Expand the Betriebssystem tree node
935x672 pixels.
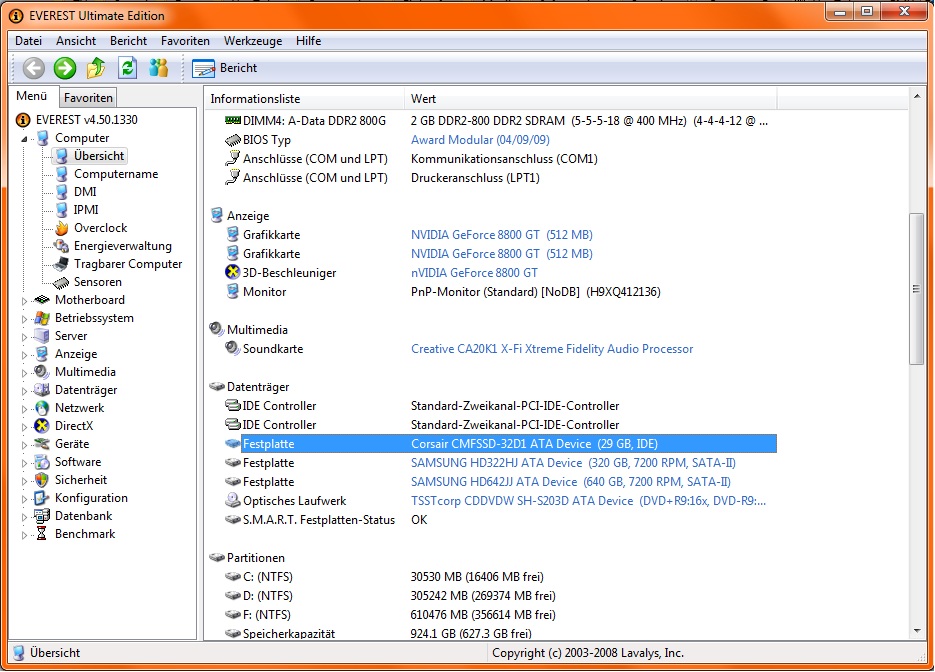pos(24,319)
